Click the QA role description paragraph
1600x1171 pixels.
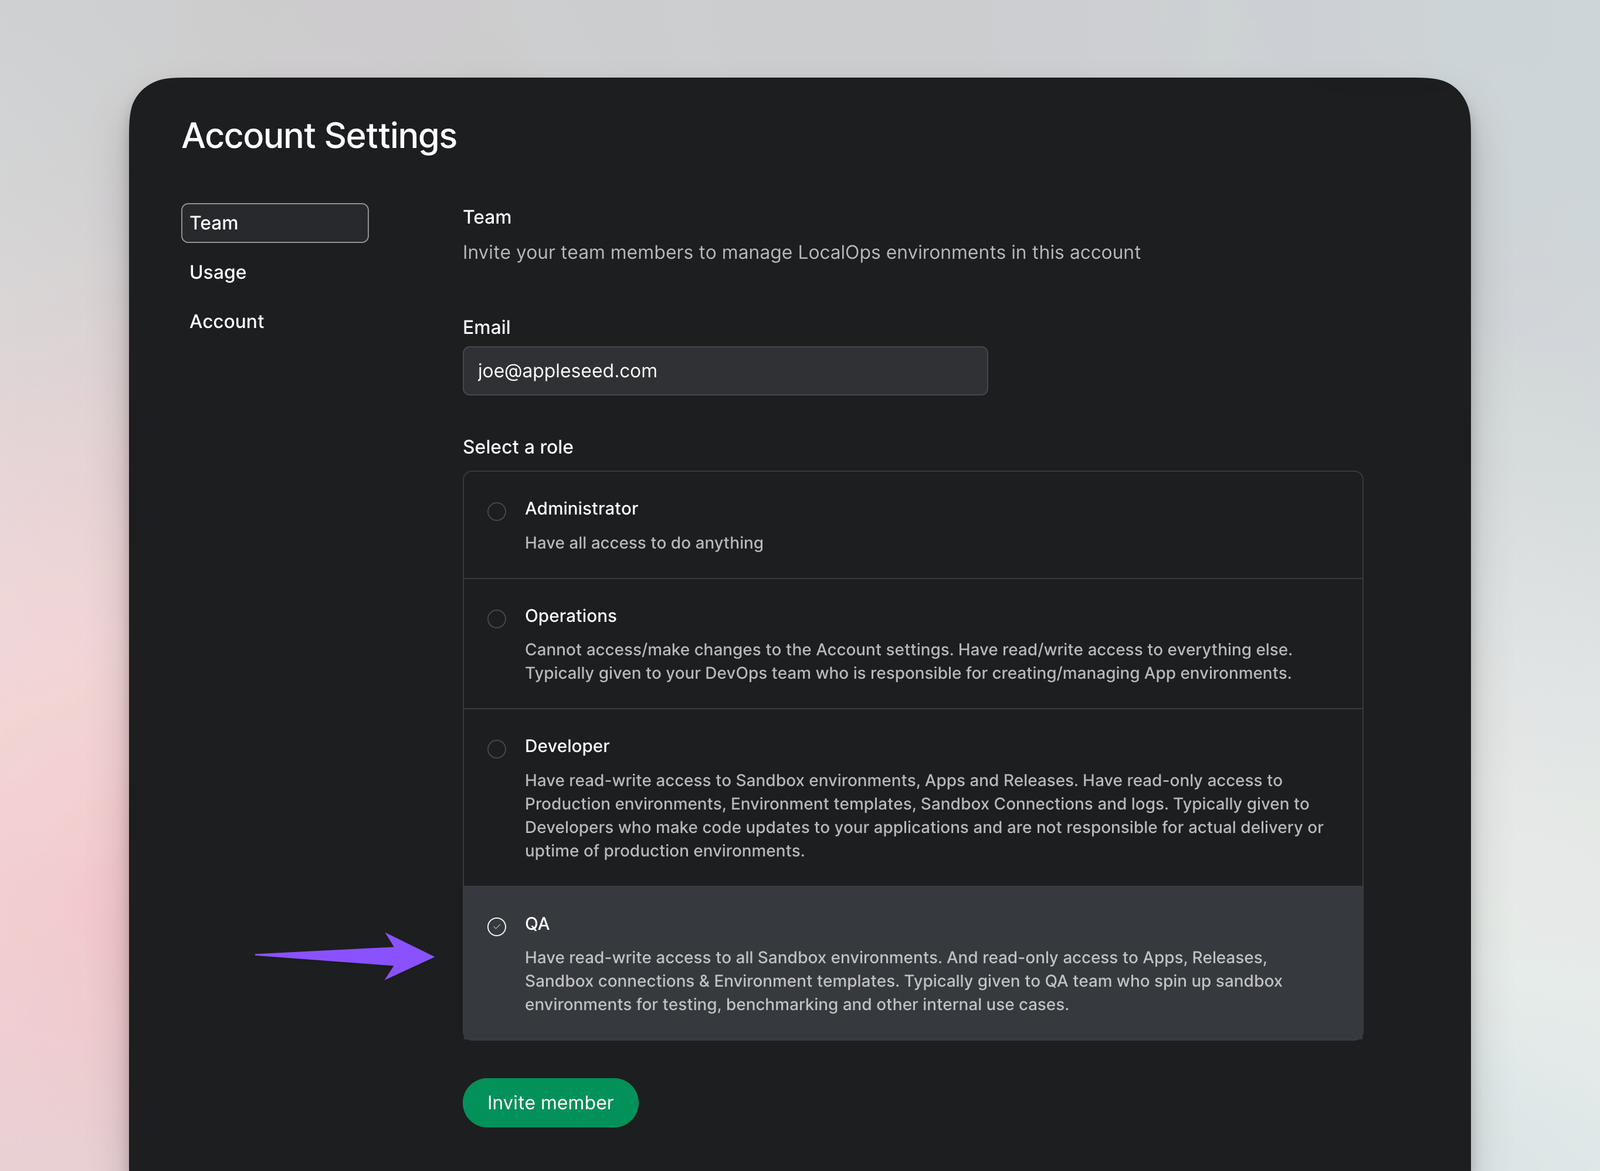[904, 981]
